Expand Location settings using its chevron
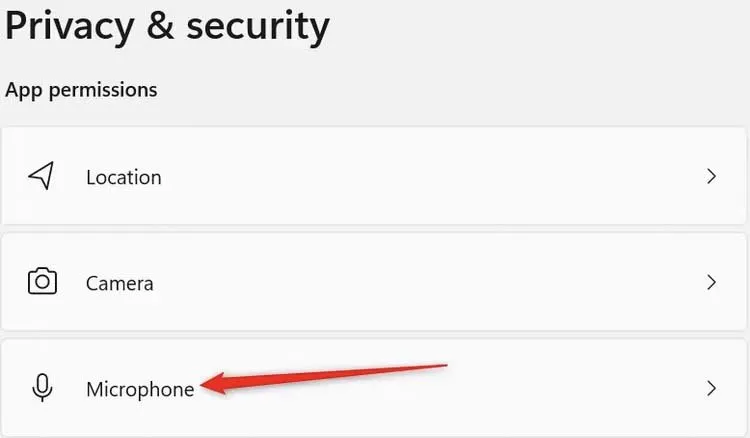 pyautogui.click(x=711, y=177)
